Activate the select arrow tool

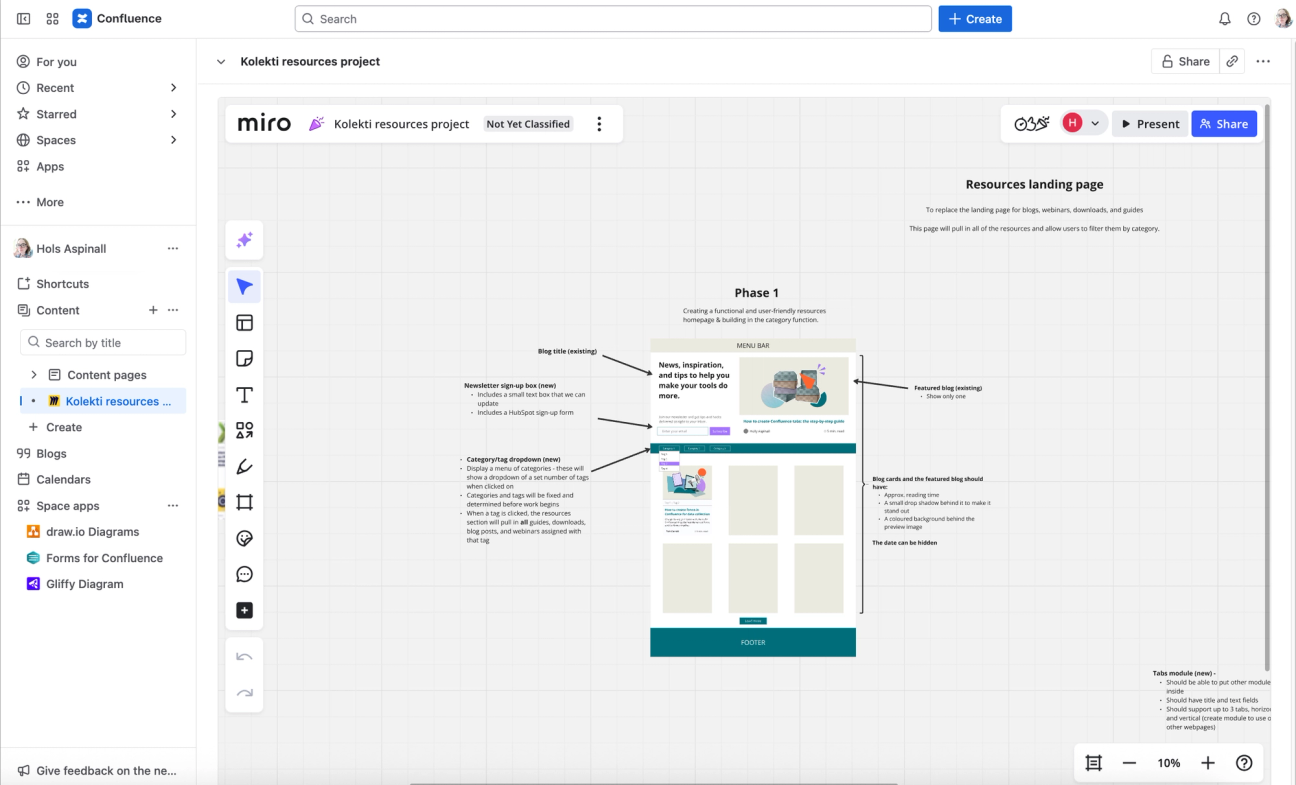[x=244, y=286]
